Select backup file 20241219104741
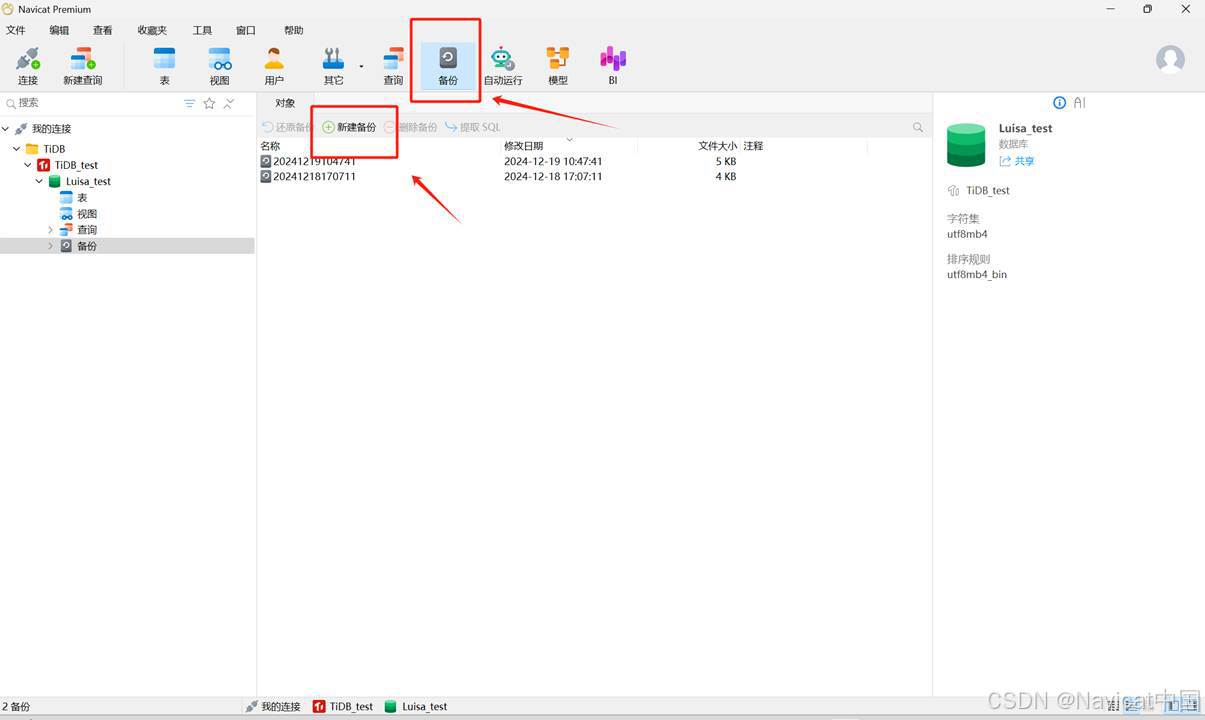Viewport: 1205px width, 720px height. 314,161
